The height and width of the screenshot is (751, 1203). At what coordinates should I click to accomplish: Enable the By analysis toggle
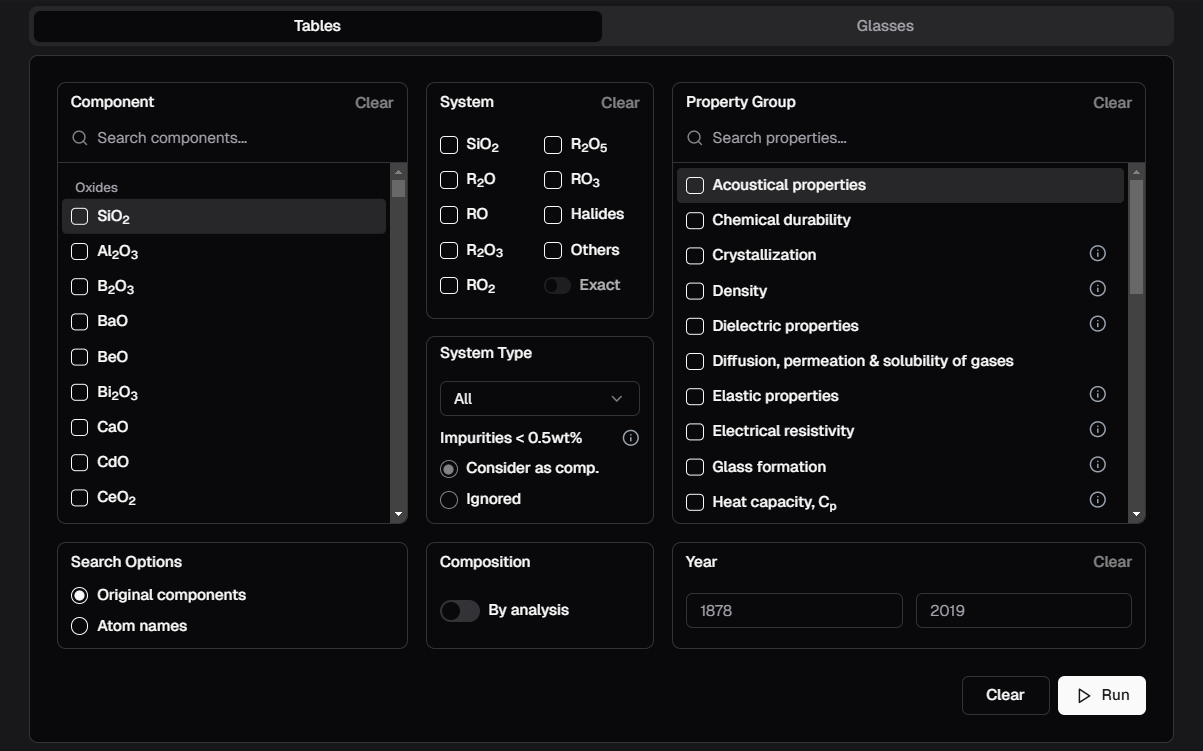[460, 611]
